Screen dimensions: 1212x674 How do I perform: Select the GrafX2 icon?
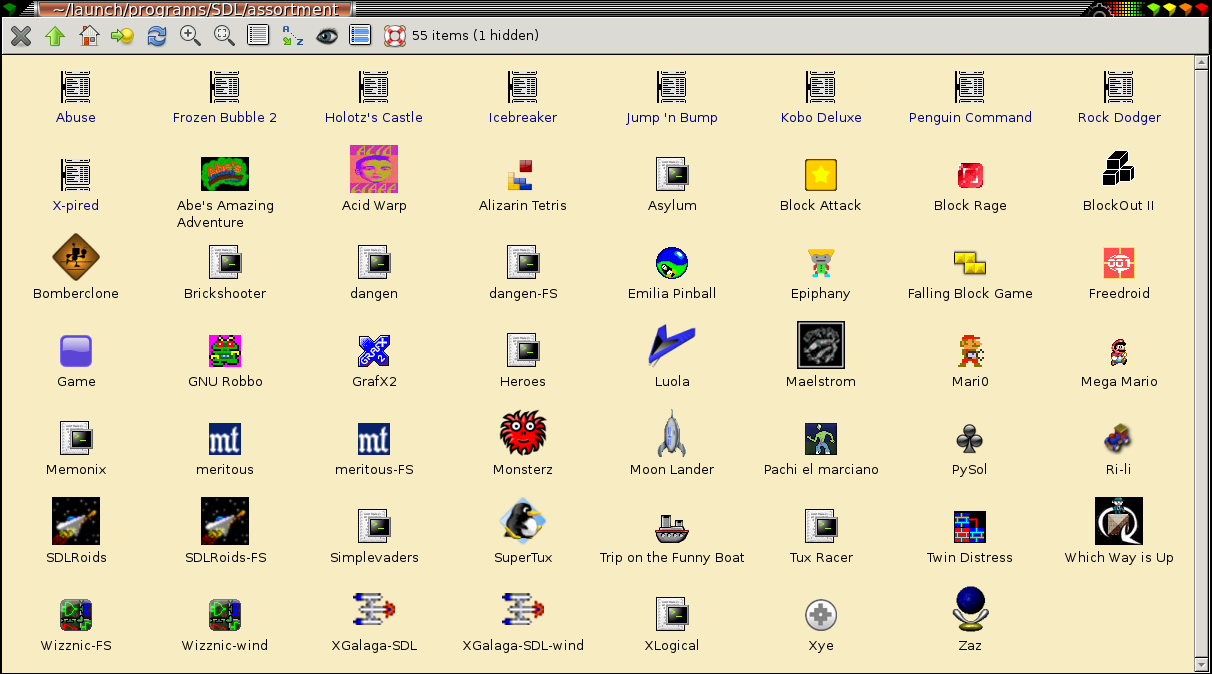coord(374,351)
